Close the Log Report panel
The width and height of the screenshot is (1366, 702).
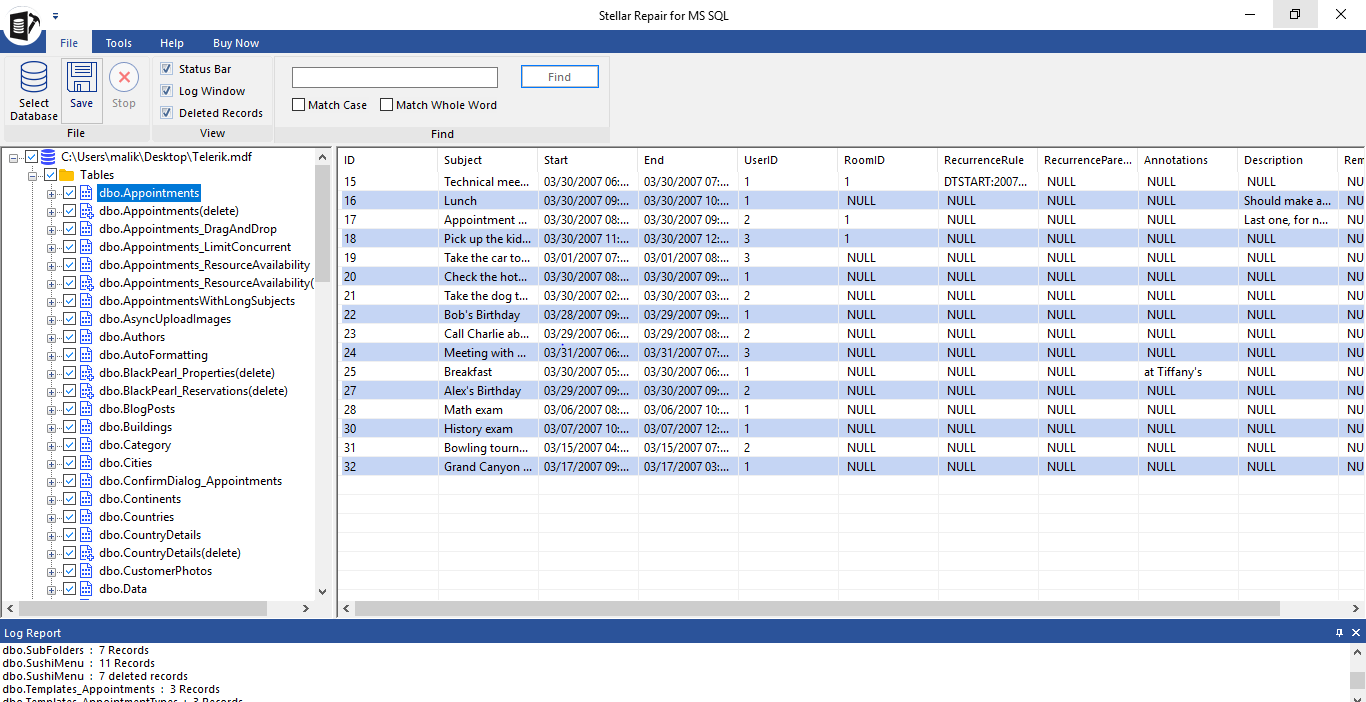pyautogui.click(x=1356, y=633)
